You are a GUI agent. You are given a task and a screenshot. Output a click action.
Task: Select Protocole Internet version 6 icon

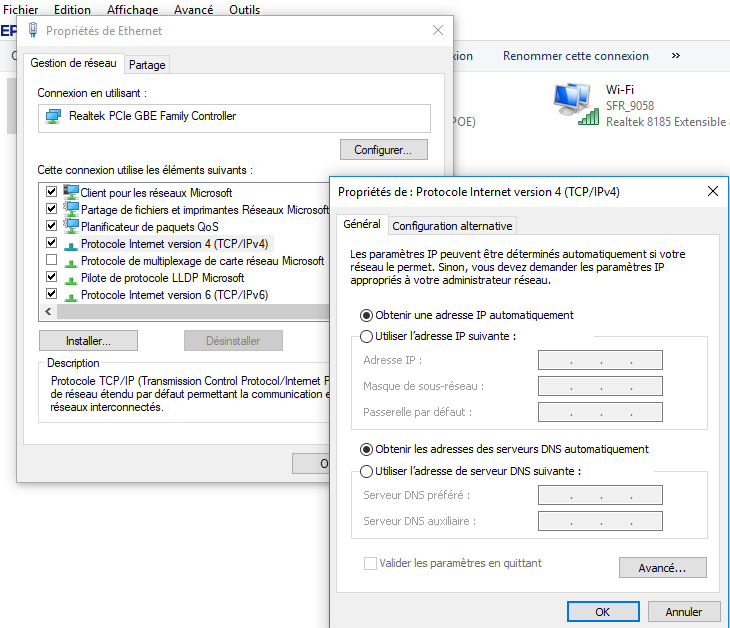pyautogui.click(x=71, y=295)
